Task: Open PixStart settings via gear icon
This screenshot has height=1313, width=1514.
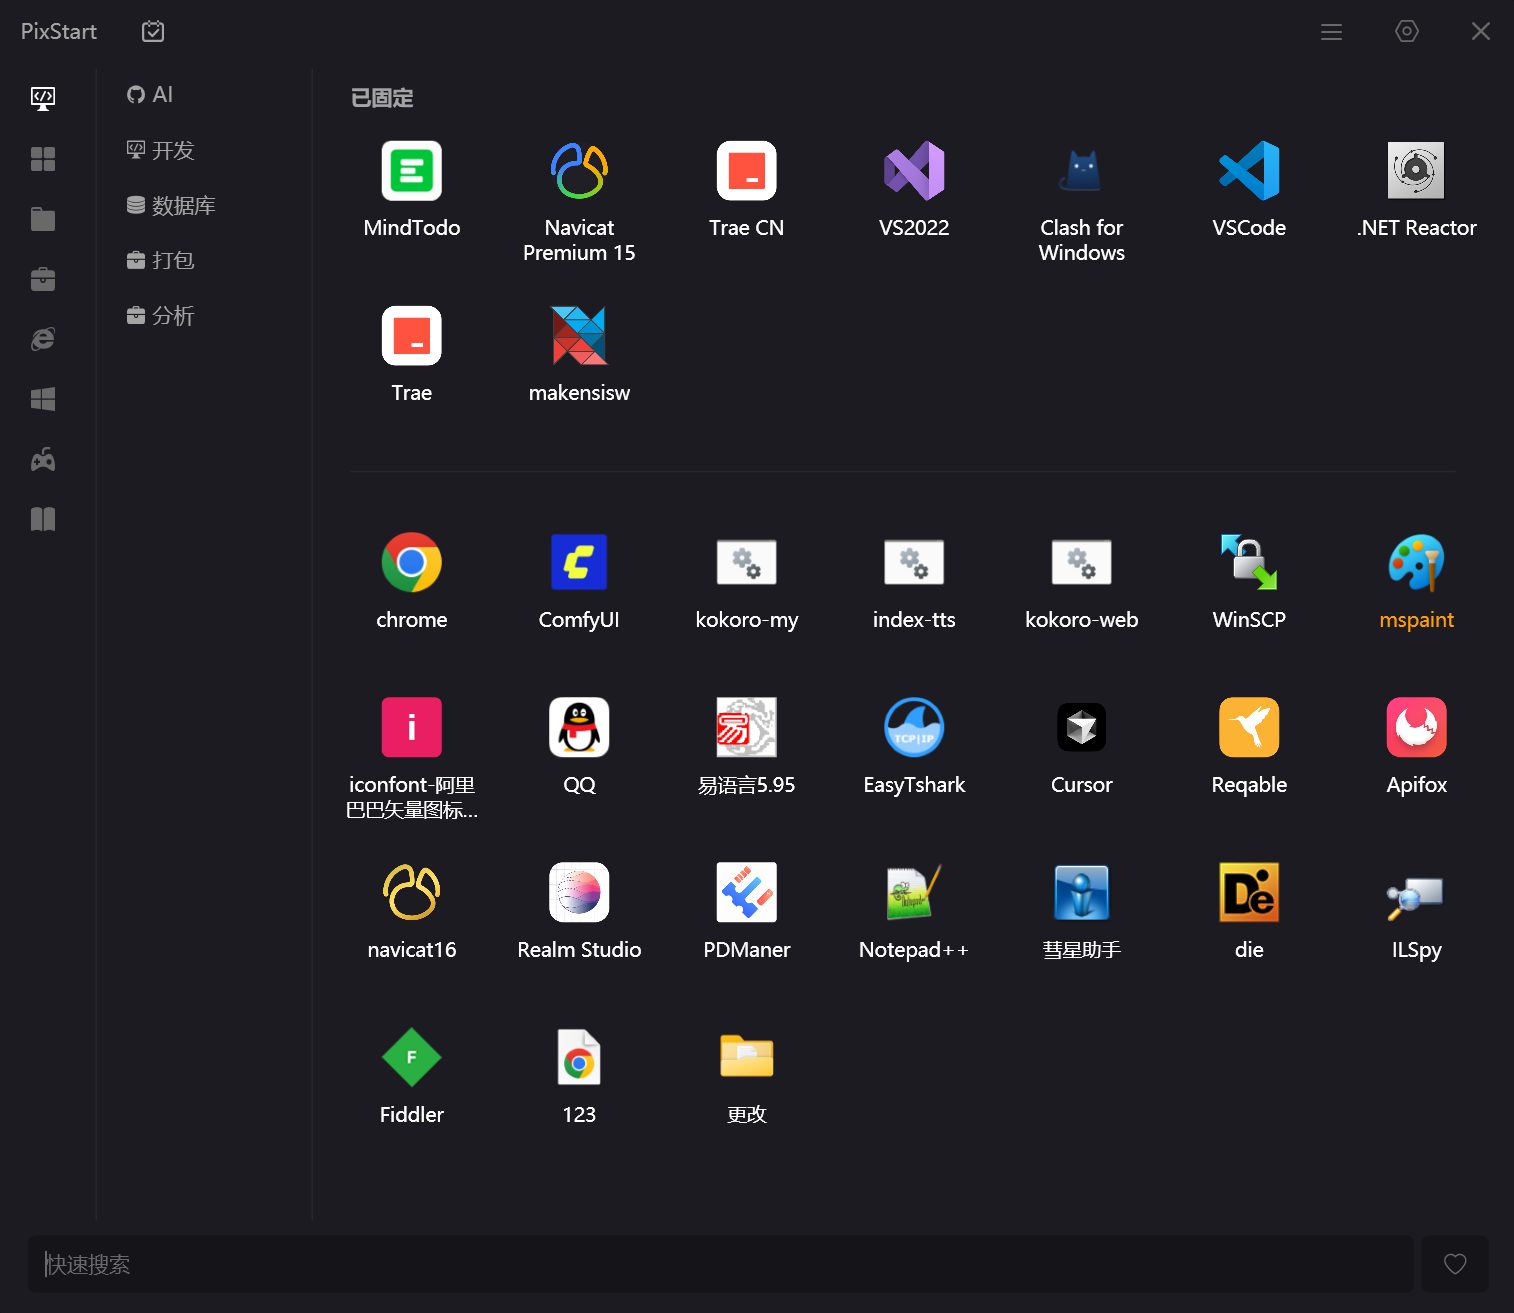Action: point(1406,31)
